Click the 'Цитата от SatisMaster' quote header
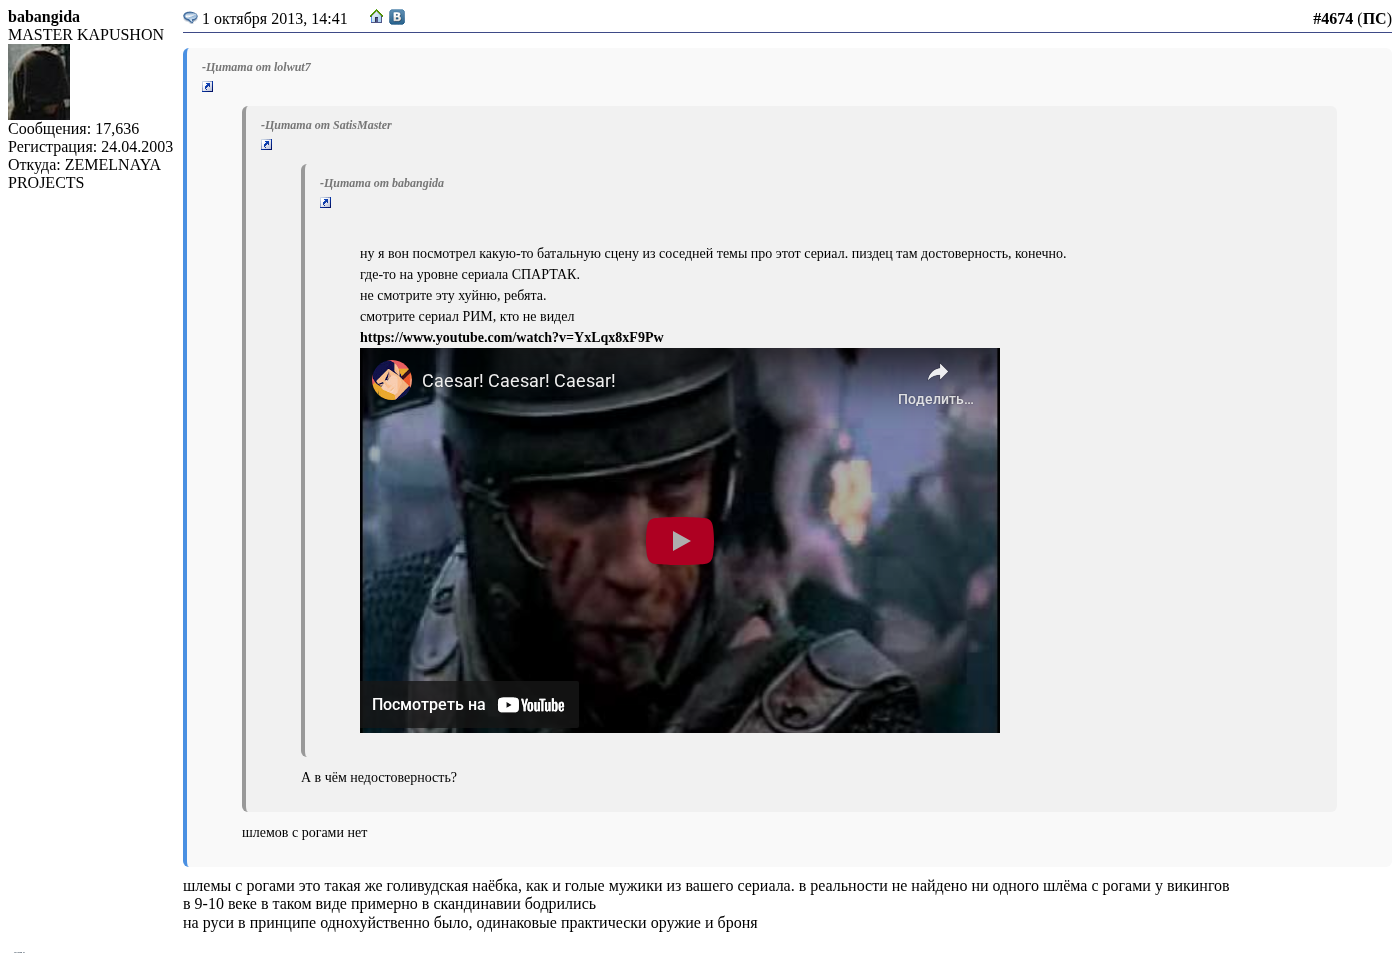The height and width of the screenshot is (953, 1400). click(x=327, y=125)
